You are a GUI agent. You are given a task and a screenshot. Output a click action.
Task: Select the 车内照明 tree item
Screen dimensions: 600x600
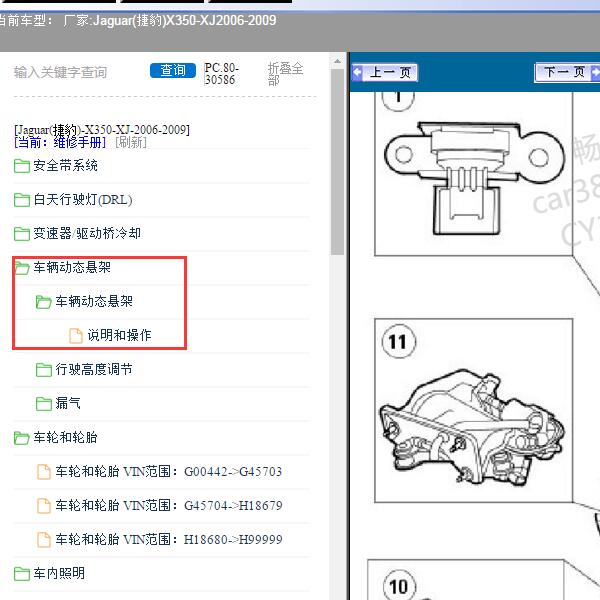point(59,573)
